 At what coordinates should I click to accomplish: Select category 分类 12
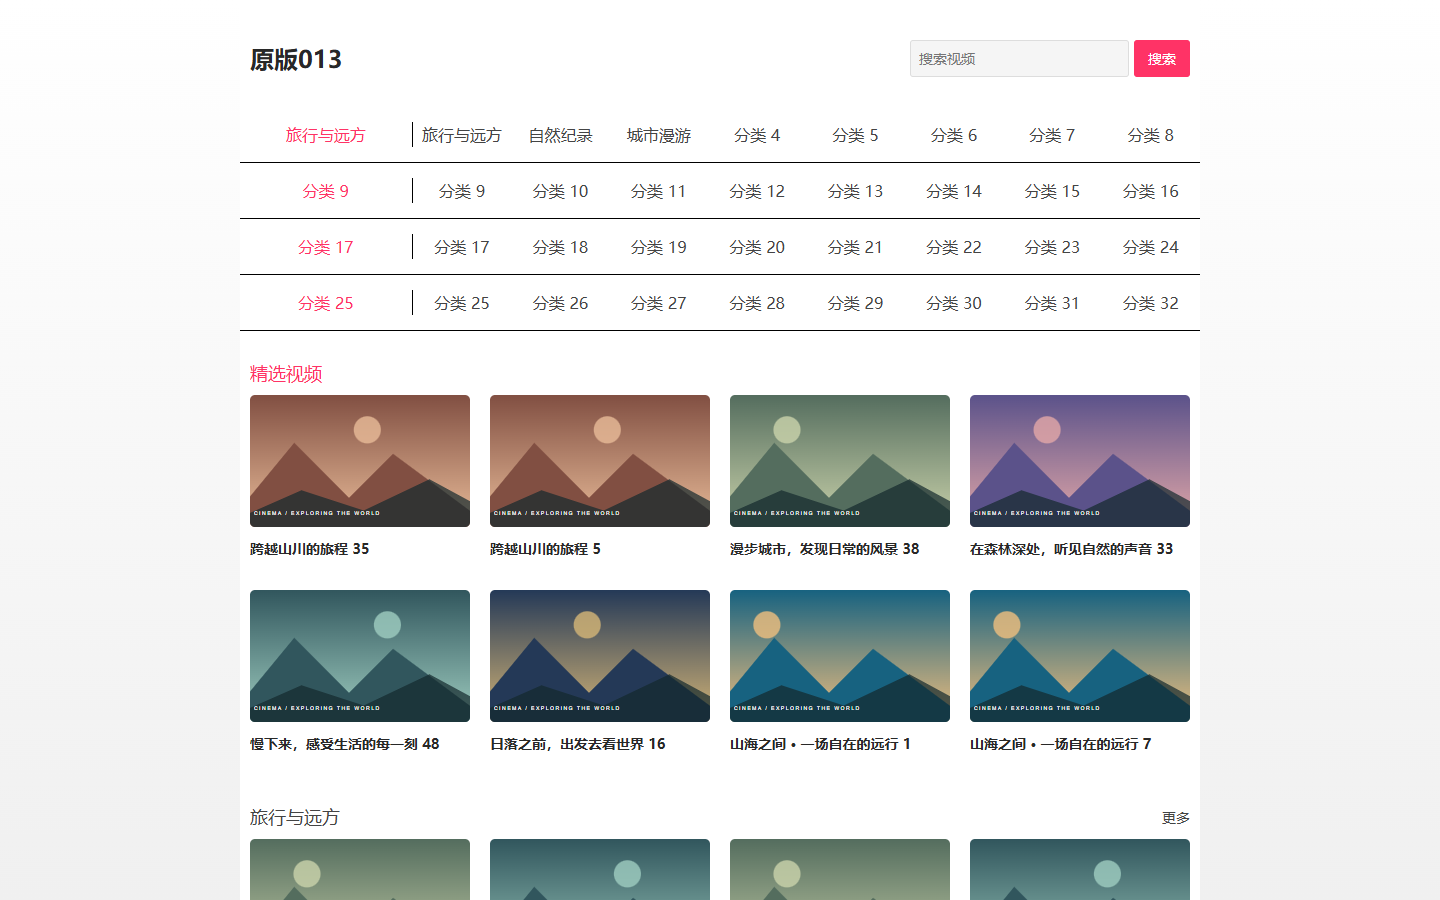pos(757,191)
